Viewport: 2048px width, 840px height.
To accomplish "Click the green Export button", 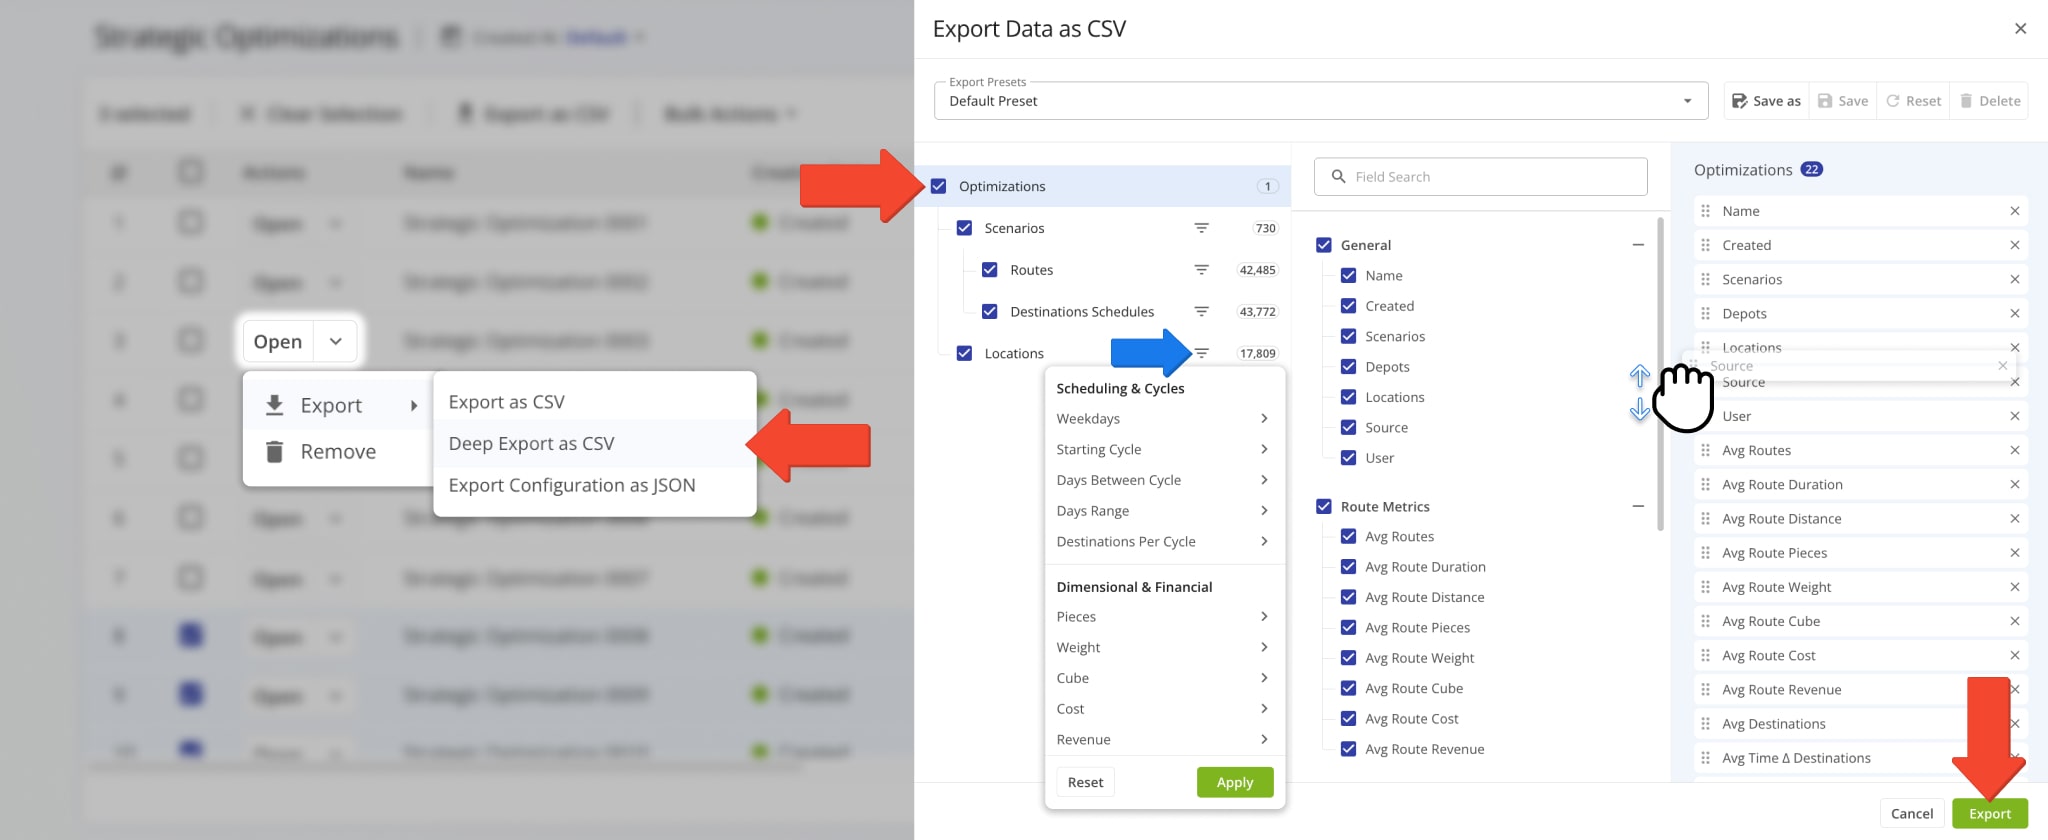I will (x=1990, y=813).
